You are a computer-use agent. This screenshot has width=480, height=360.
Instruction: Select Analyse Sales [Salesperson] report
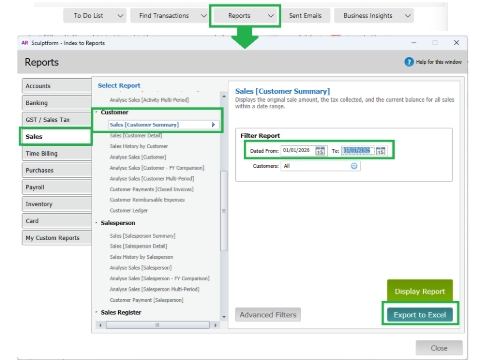click(141, 268)
